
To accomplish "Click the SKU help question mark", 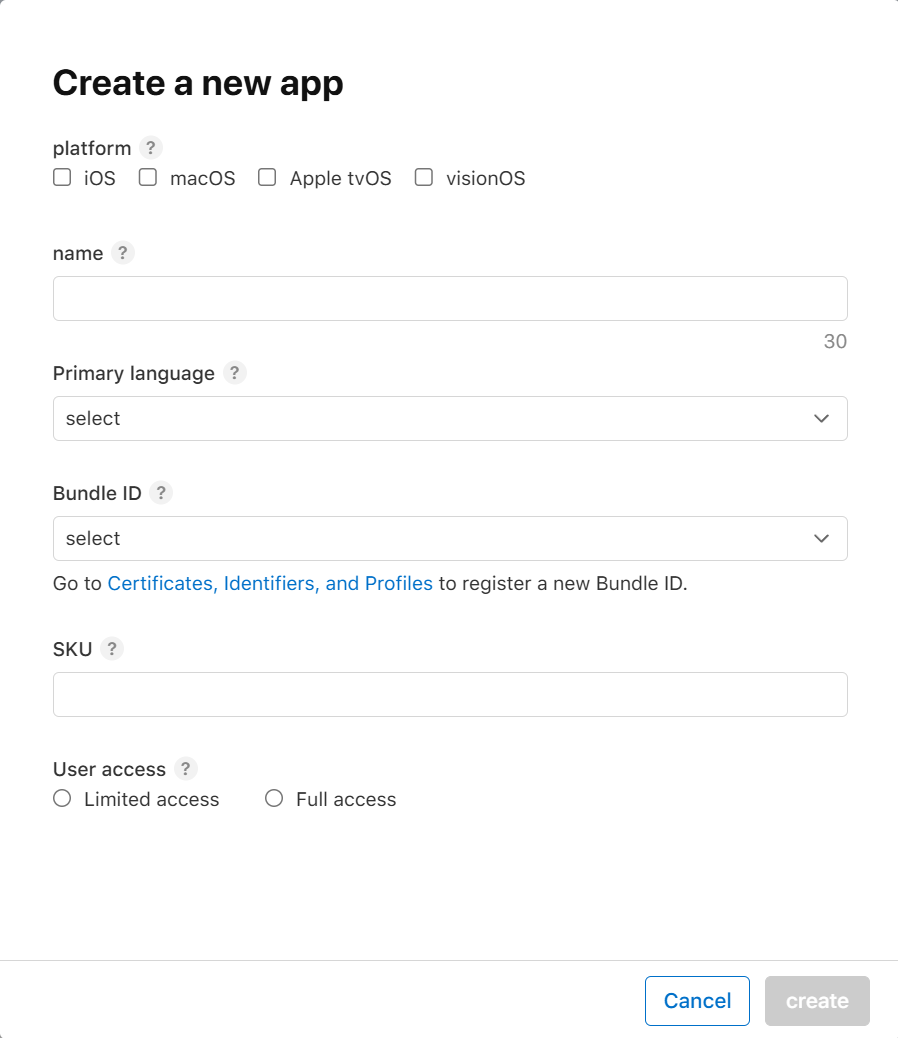I will pyautogui.click(x=112, y=649).
